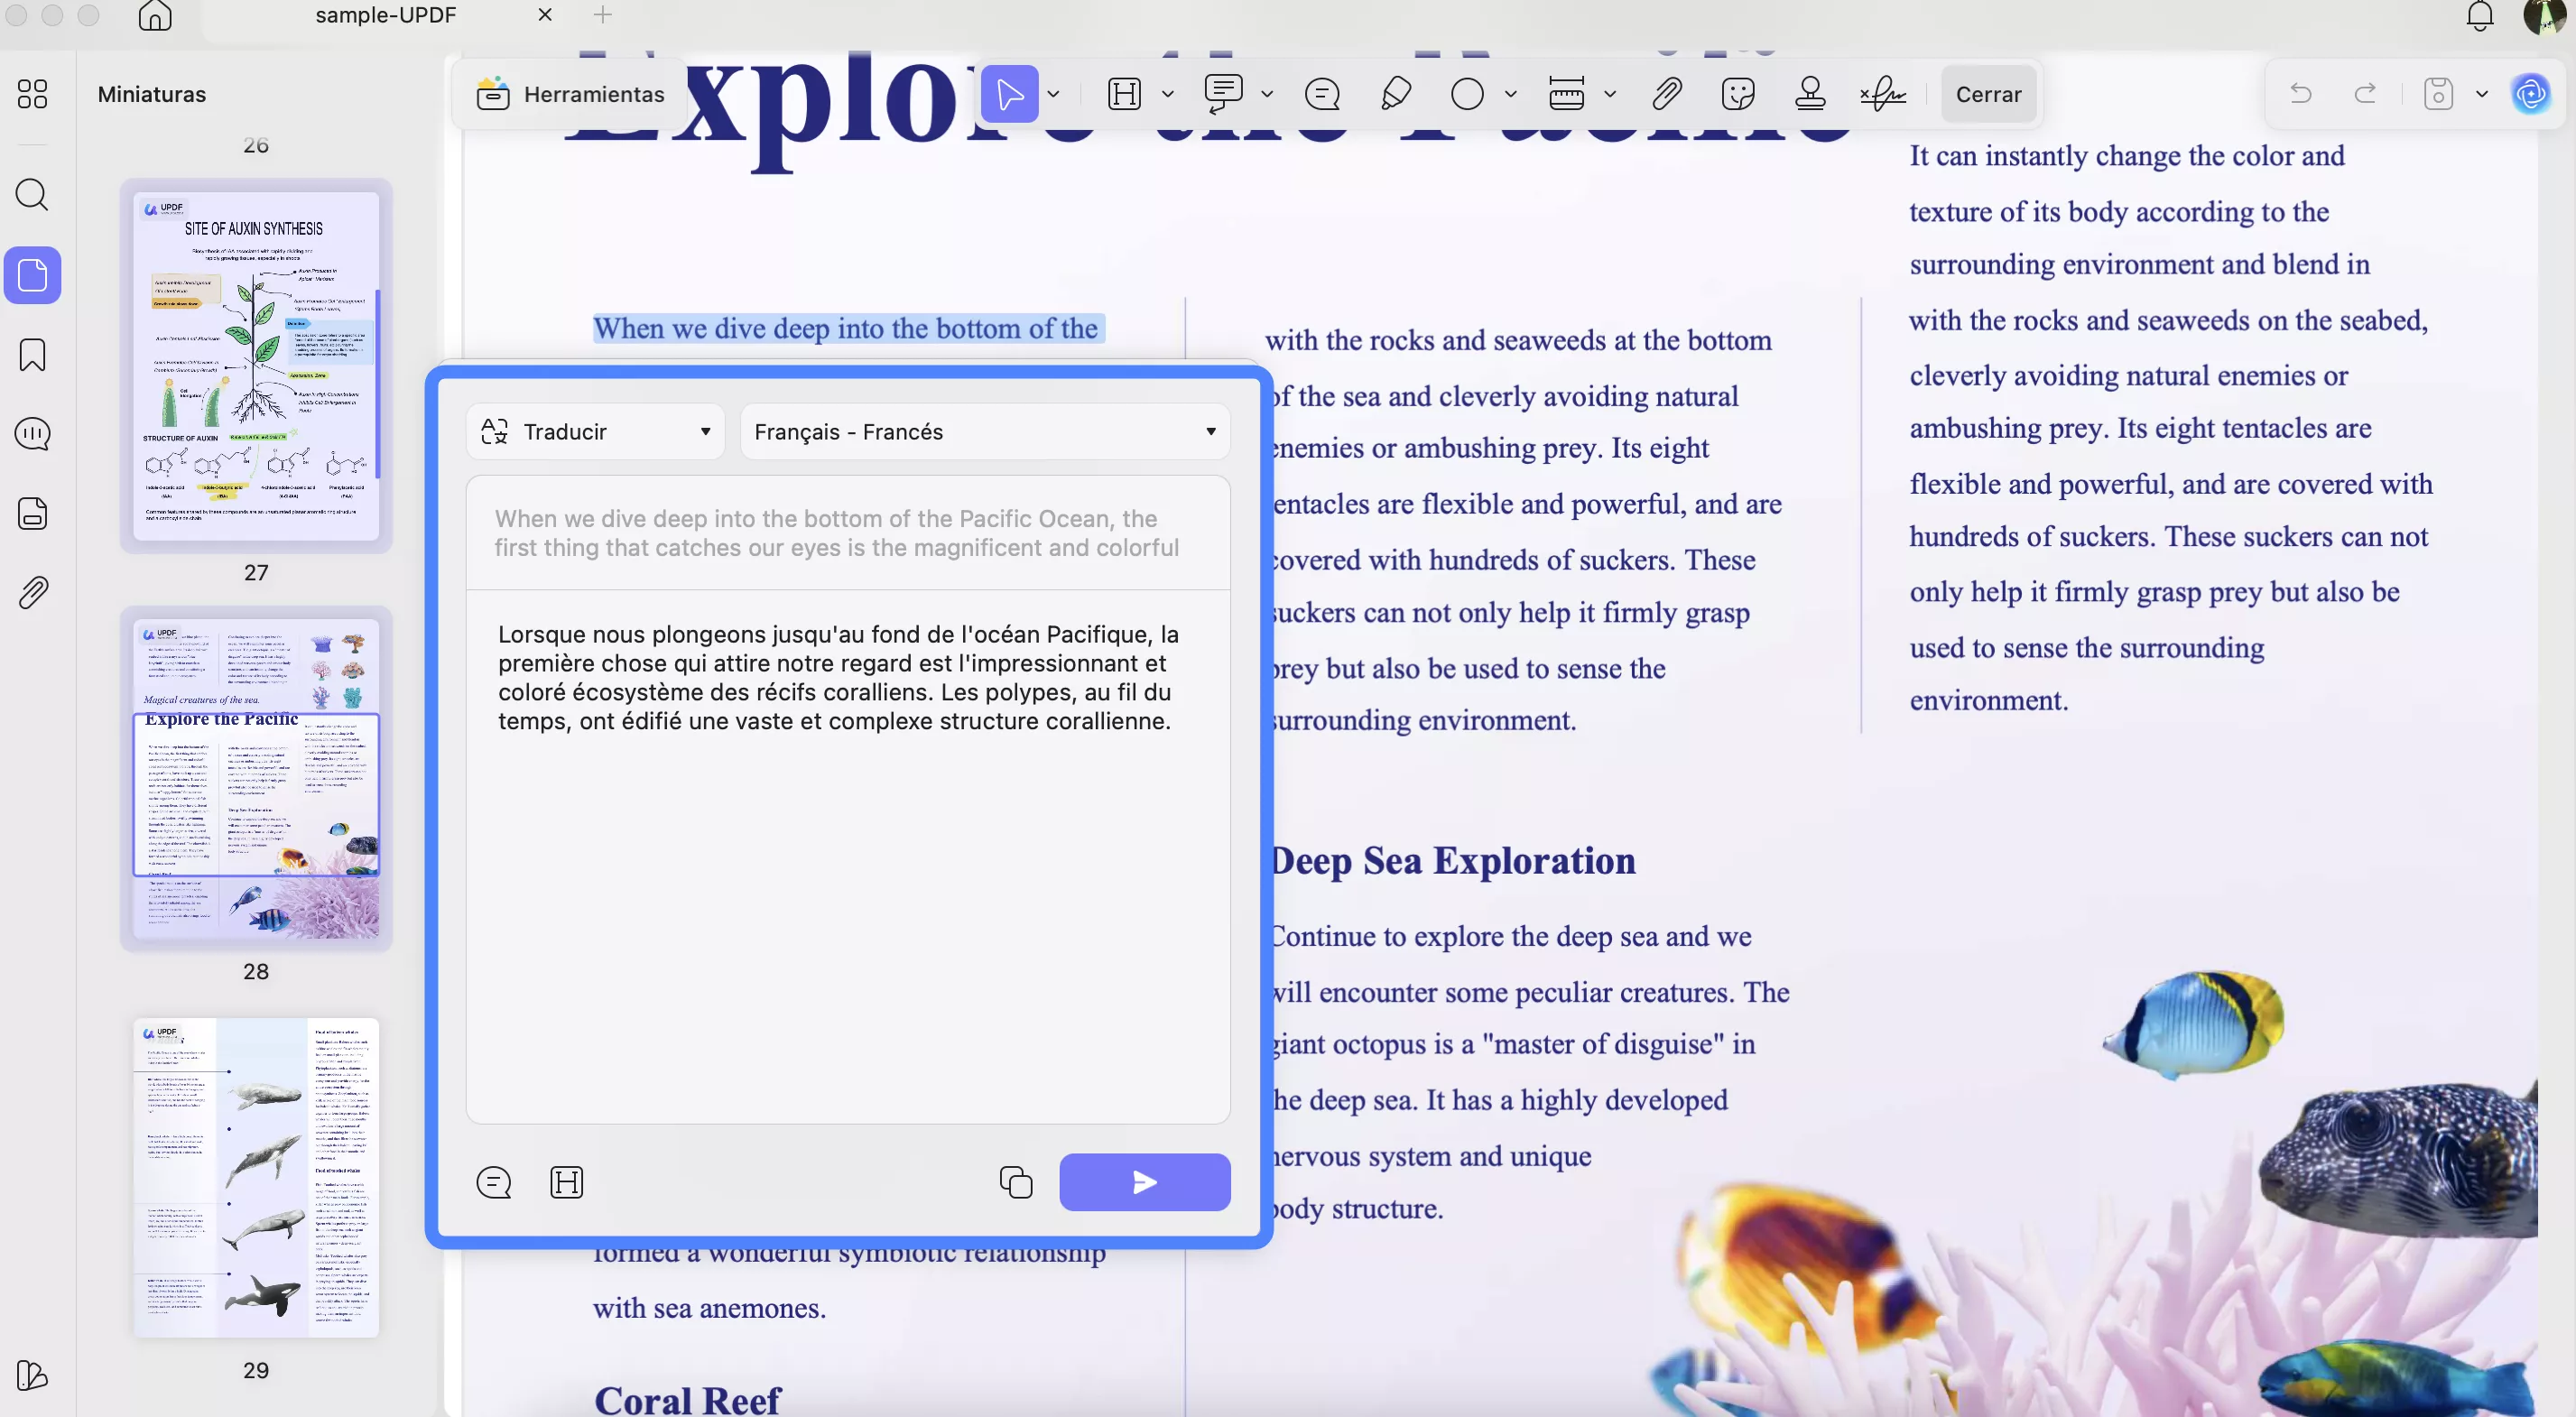Open the UPDF AI assistant icon
The image size is (2576, 1417).
click(x=2531, y=94)
